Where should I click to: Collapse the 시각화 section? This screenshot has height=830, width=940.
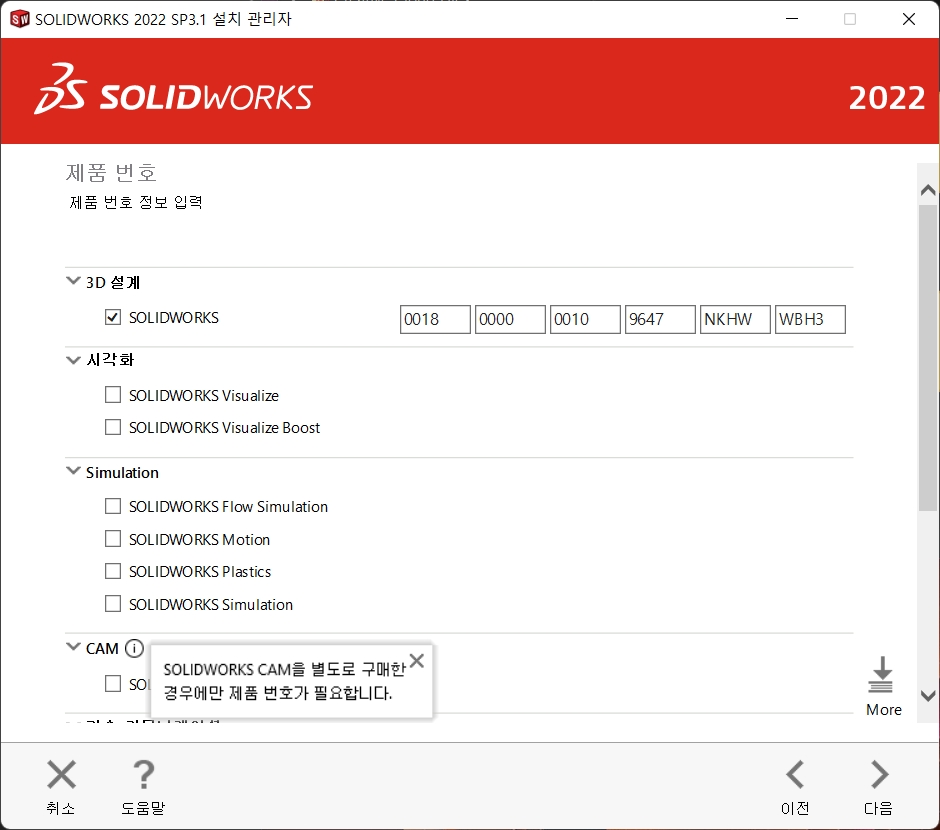click(x=73, y=360)
